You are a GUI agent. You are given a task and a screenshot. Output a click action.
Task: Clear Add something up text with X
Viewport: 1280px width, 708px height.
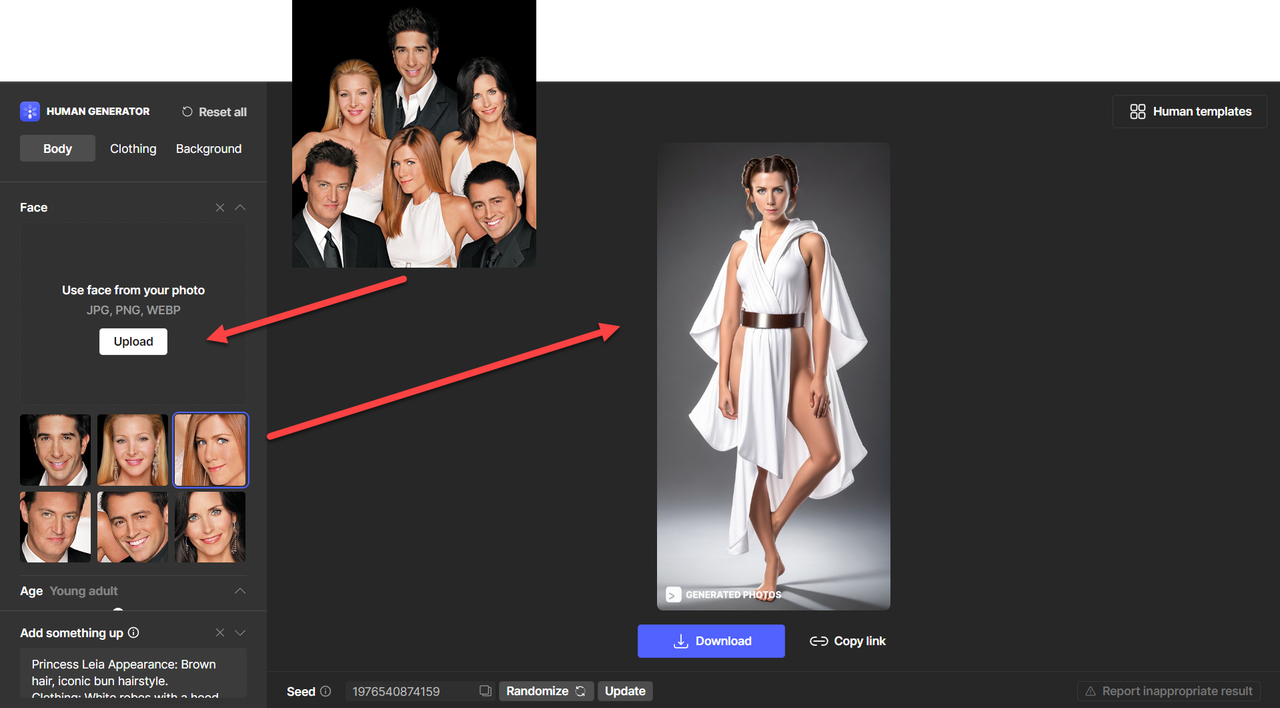click(220, 633)
